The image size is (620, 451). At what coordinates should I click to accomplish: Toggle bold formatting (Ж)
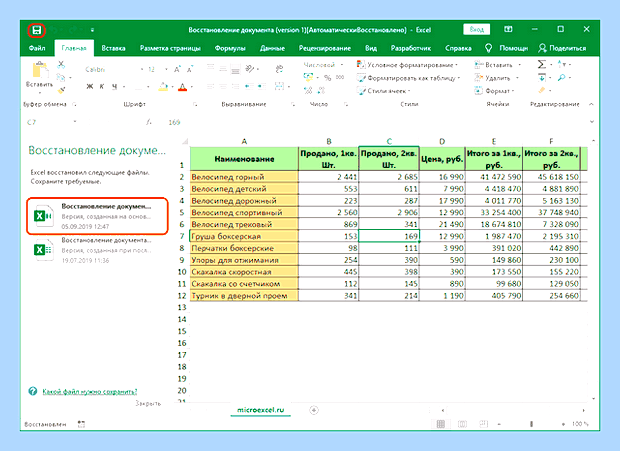pos(90,87)
